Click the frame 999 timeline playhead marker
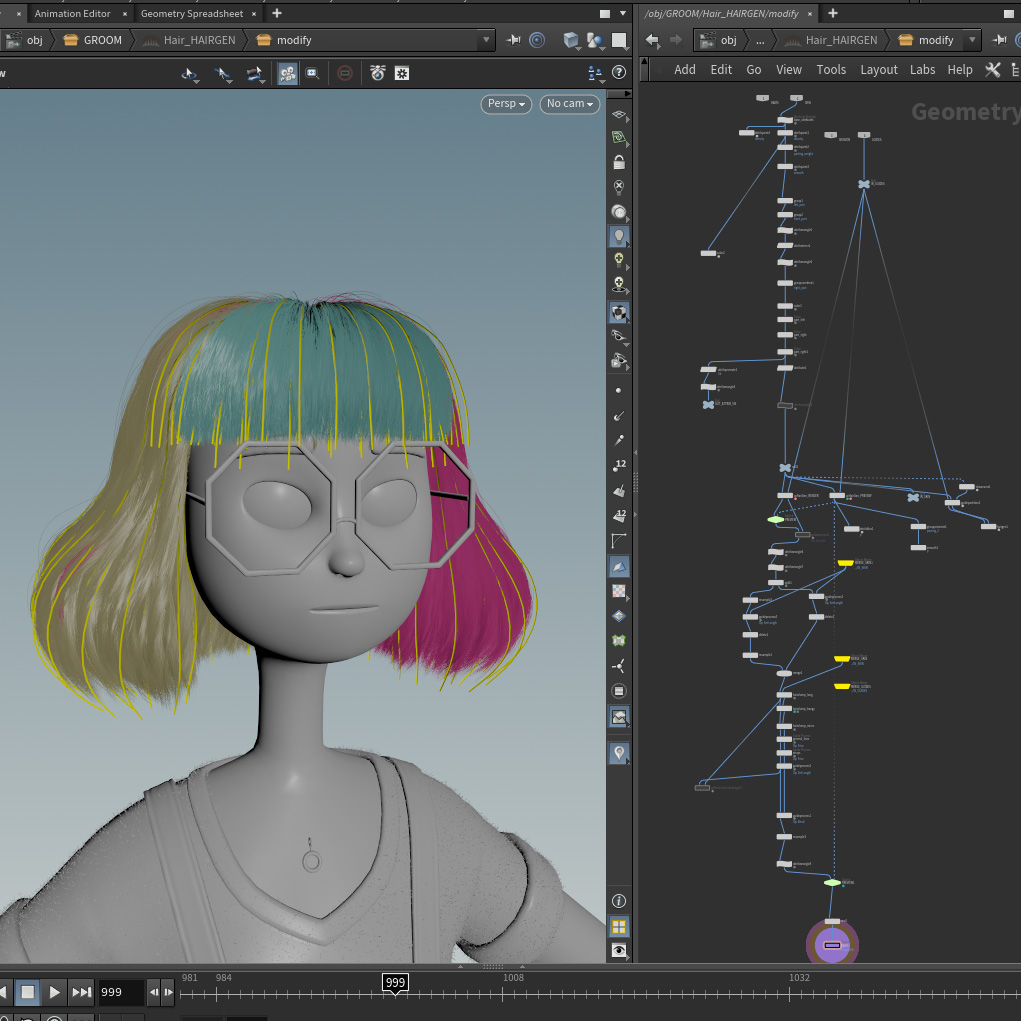This screenshot has height=1021, width=1021. (395, 983)
